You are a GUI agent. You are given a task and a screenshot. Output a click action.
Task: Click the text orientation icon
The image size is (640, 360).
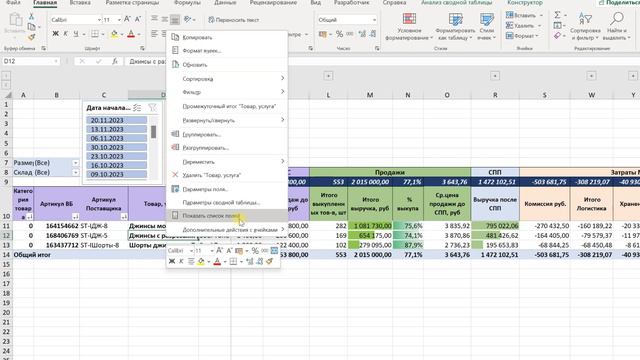coord(188,19)
